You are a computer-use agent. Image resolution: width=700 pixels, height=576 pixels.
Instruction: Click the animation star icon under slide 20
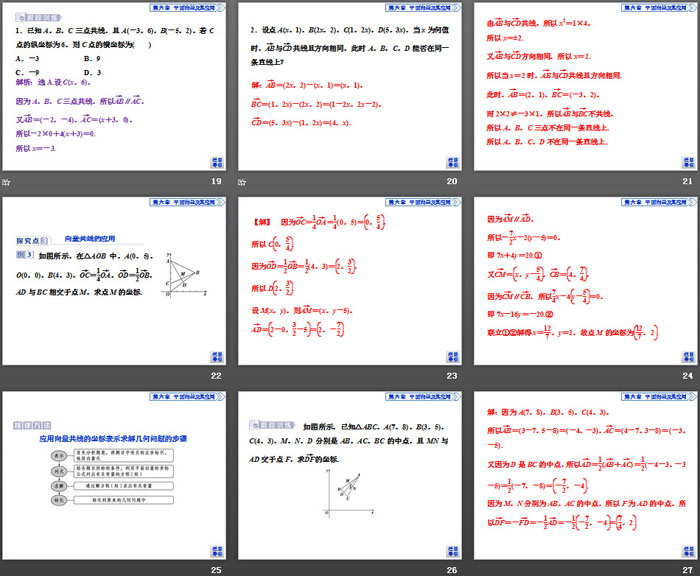click(242, 182)
